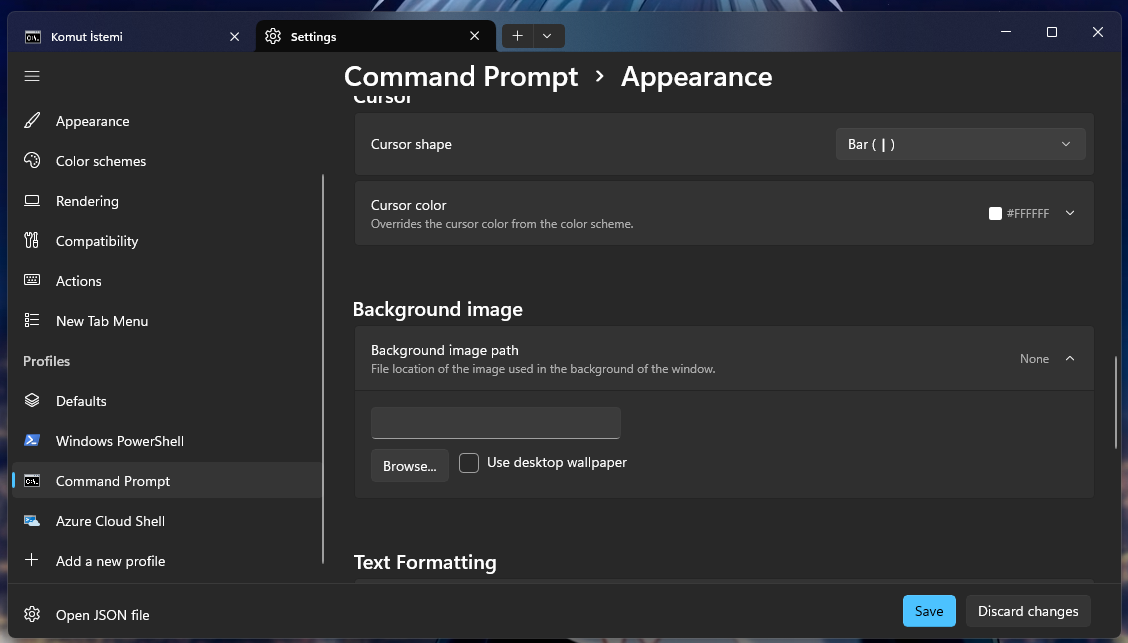Screen dimensions: 1128x643
Task: Close the Komut İstemi tab
Action: (x=235, y=37)
